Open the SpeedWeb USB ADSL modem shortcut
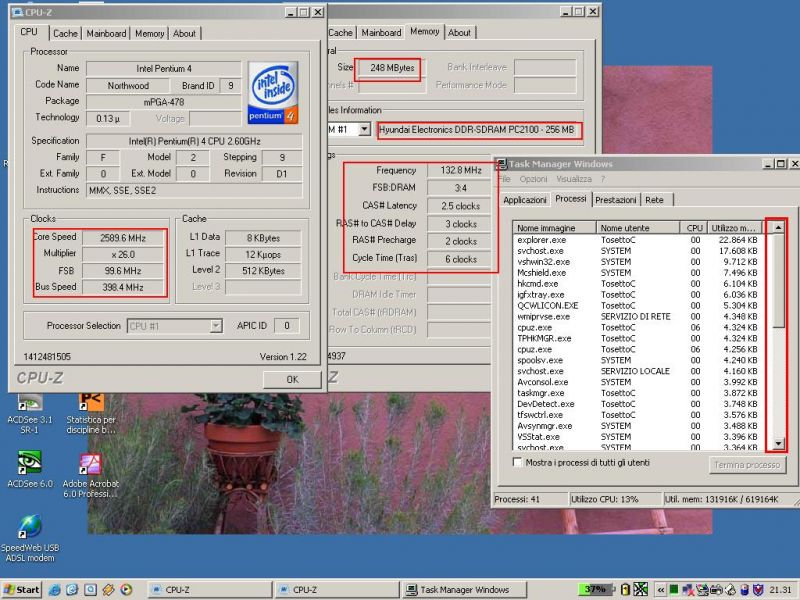The height and width of the screenshot is (600, 800). (x=30, y=538)
